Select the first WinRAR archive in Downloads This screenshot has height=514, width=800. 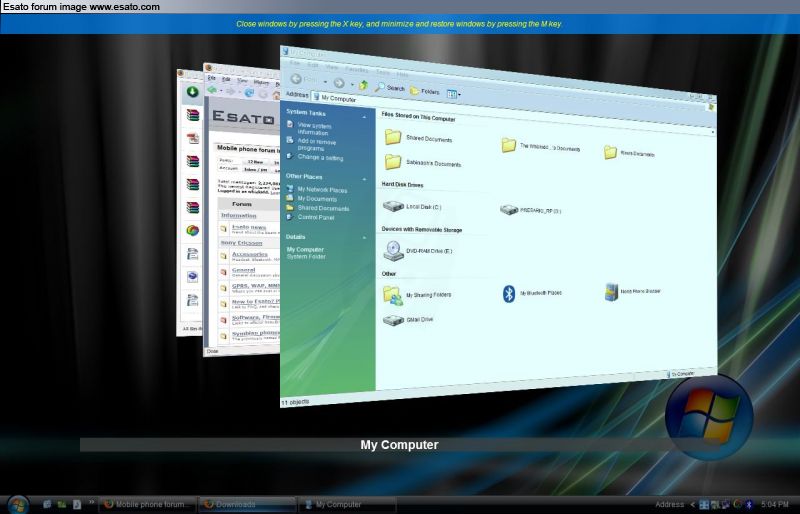[x=192, y=115]
